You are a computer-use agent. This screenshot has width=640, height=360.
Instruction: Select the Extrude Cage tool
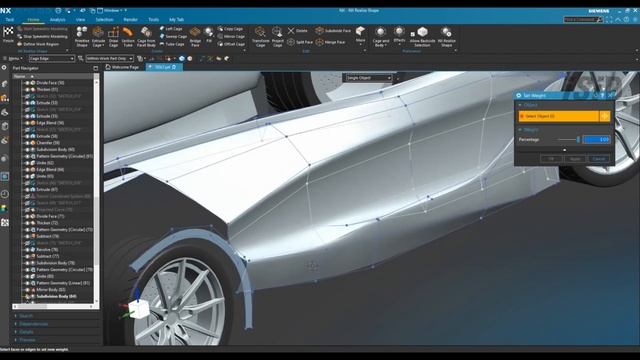(x=98, y=36)
